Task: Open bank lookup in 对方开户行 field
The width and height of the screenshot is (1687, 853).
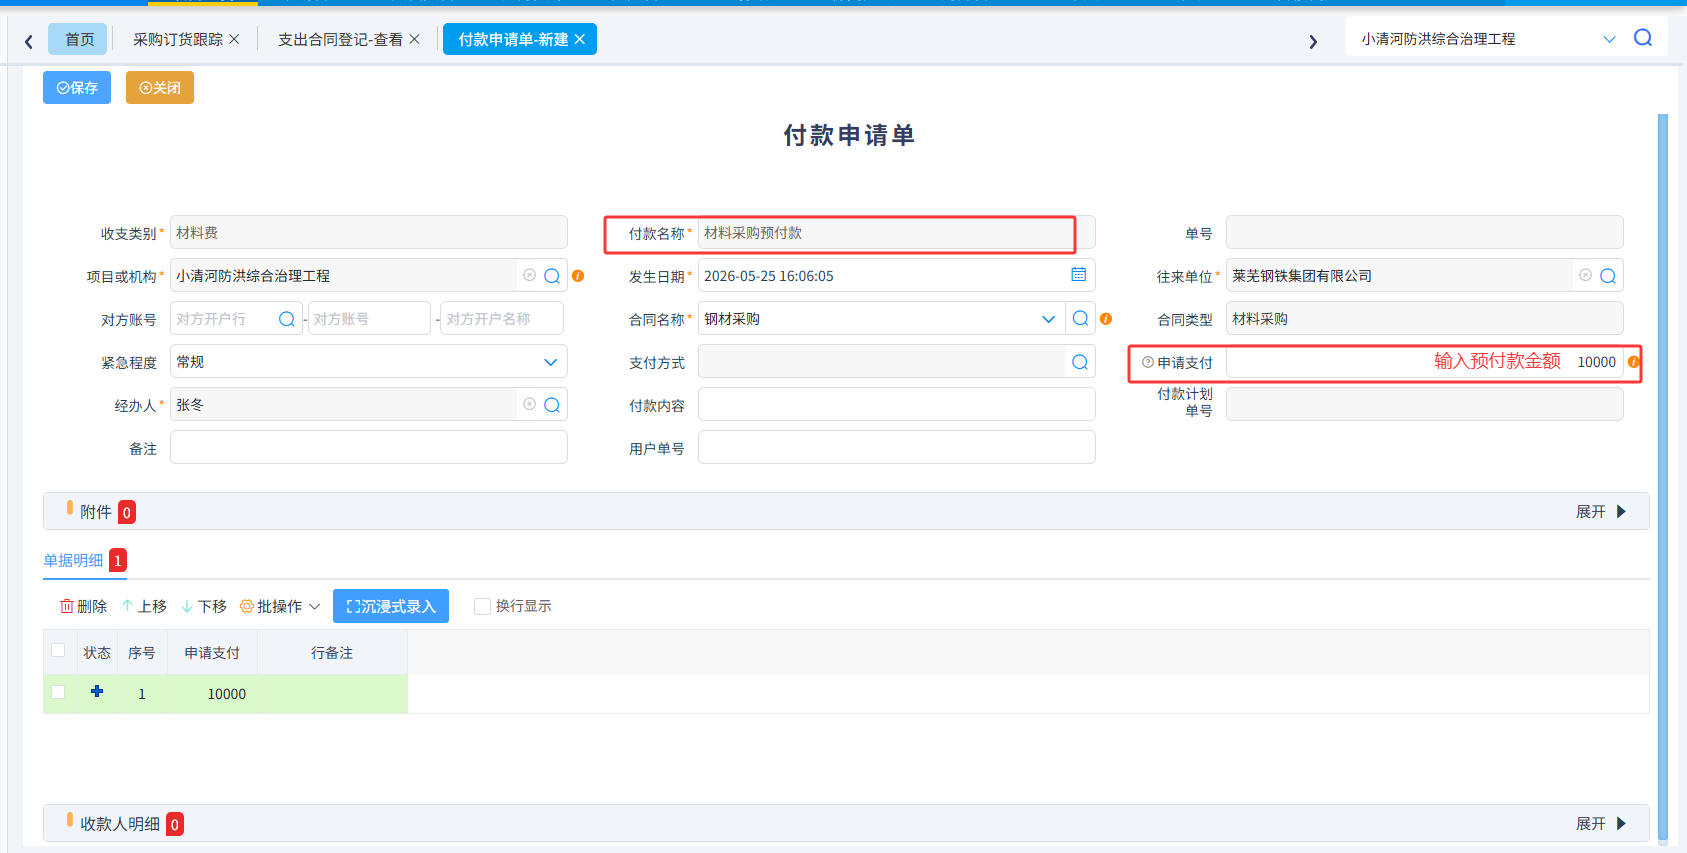Action: point(287,319)
